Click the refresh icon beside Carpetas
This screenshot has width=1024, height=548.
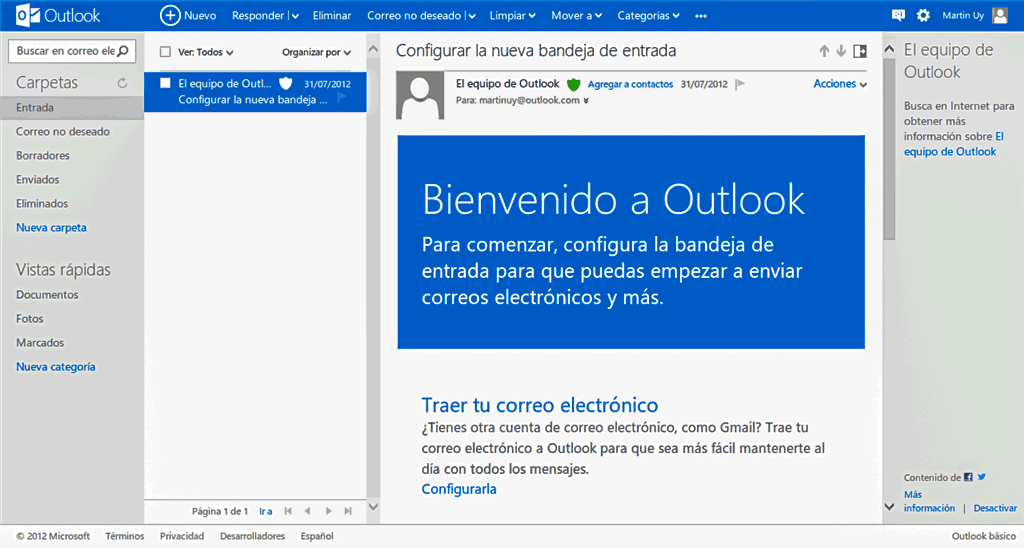click(x=122, y=83)
